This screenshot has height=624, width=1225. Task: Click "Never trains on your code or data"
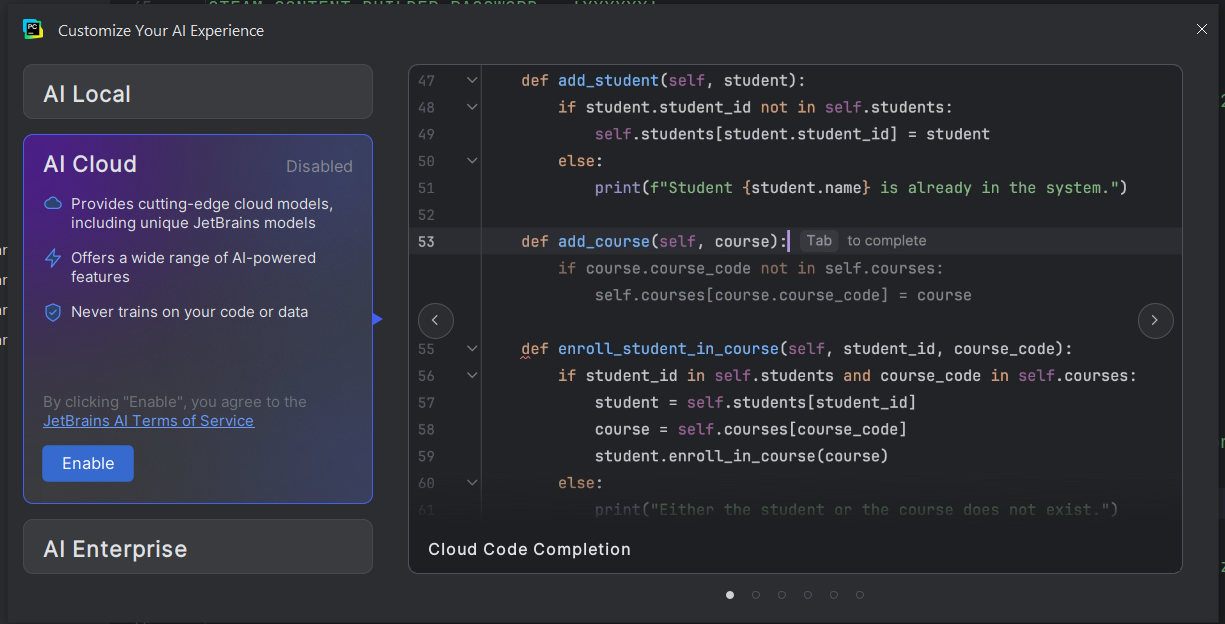pos(190,312)
